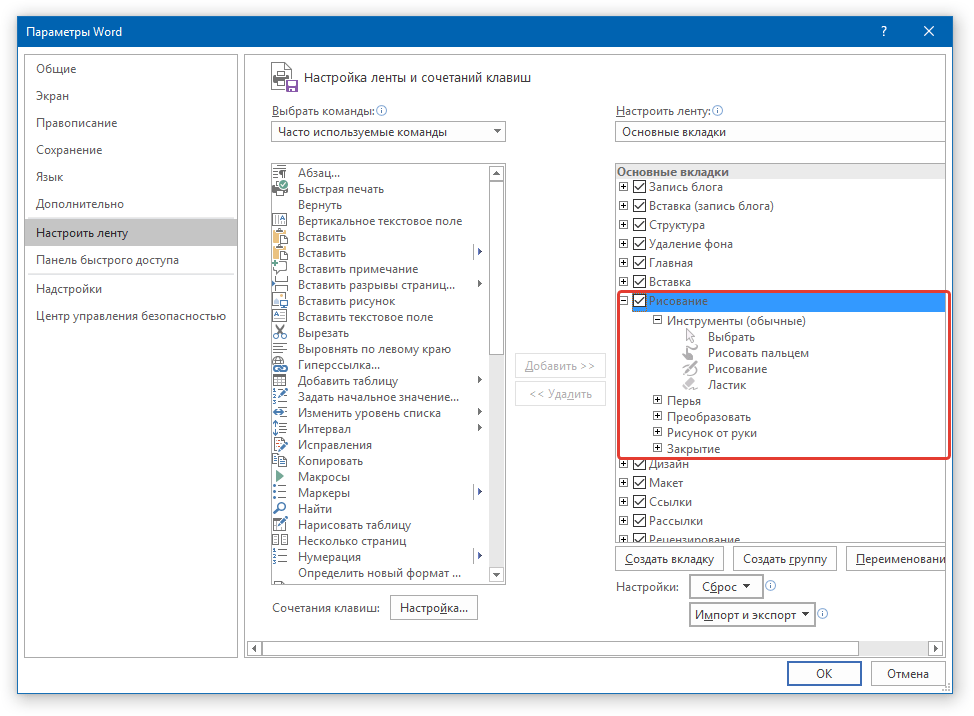Open the Панель быстрого доступа section
The width and height of the screenshot is (974, 716).
tap(108, 260)
